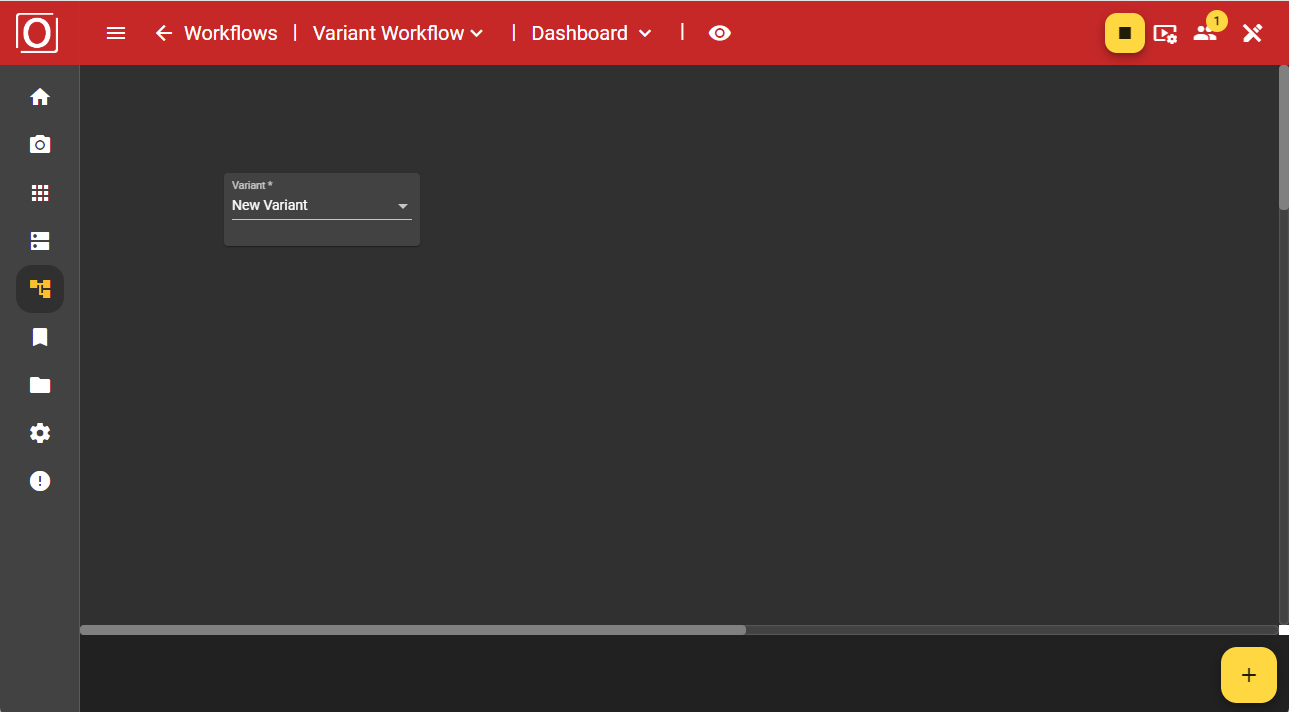Open the Home section in the sidebar
Image resolution: width=1289 pixels, height=712 pixels.
point(40,96)
